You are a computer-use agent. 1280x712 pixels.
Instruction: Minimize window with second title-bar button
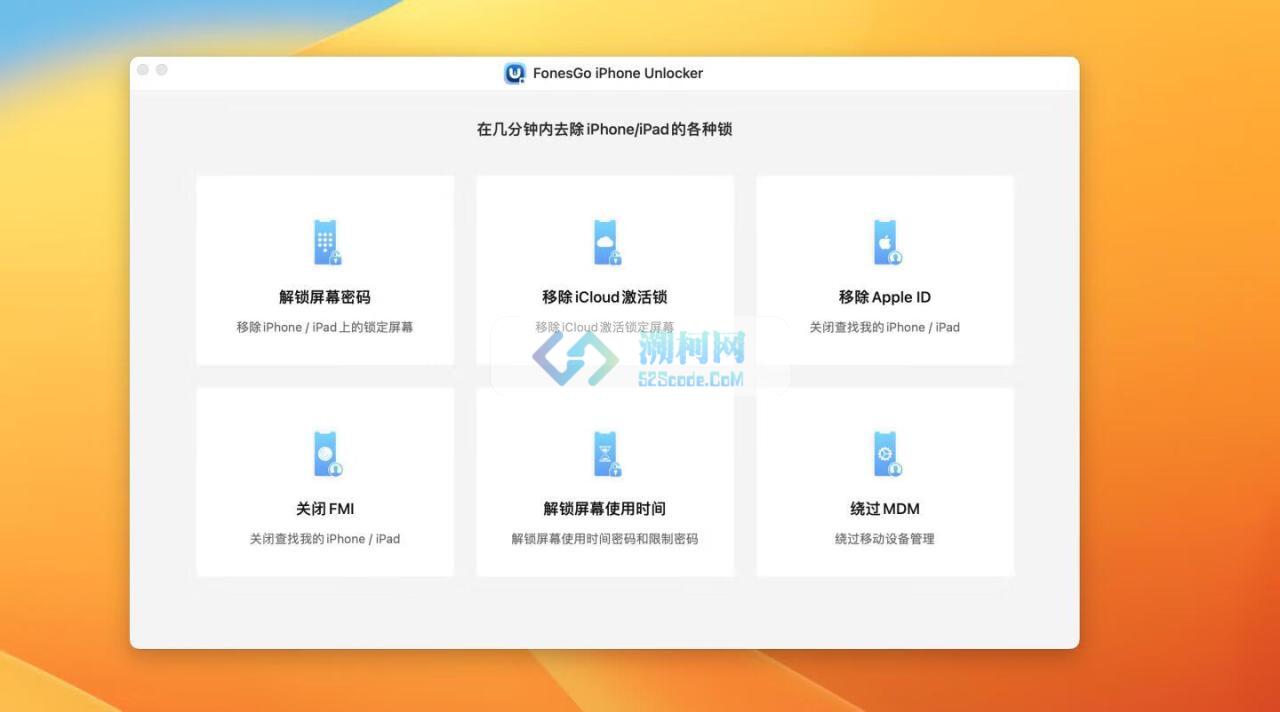[162, 70]
